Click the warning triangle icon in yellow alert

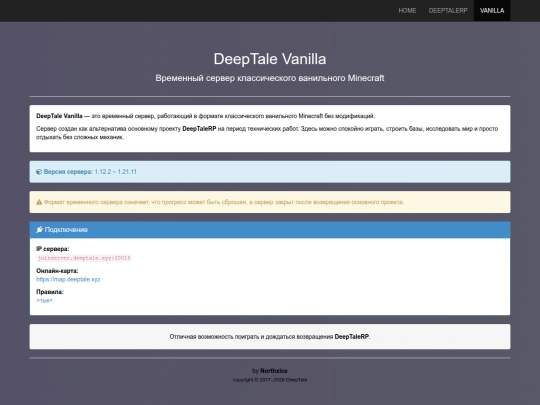(39, 202)
